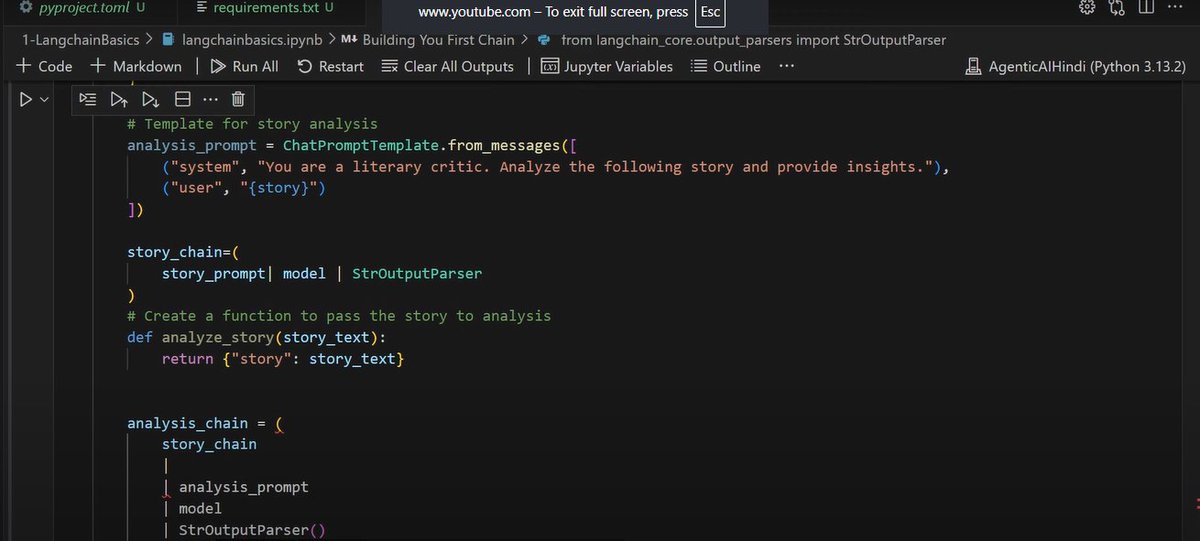Viewport: 1200px width, 541px height.
Task: Execute above cells using cell toolbar icon
Action: pyautogui.click(x=119, y=100)
